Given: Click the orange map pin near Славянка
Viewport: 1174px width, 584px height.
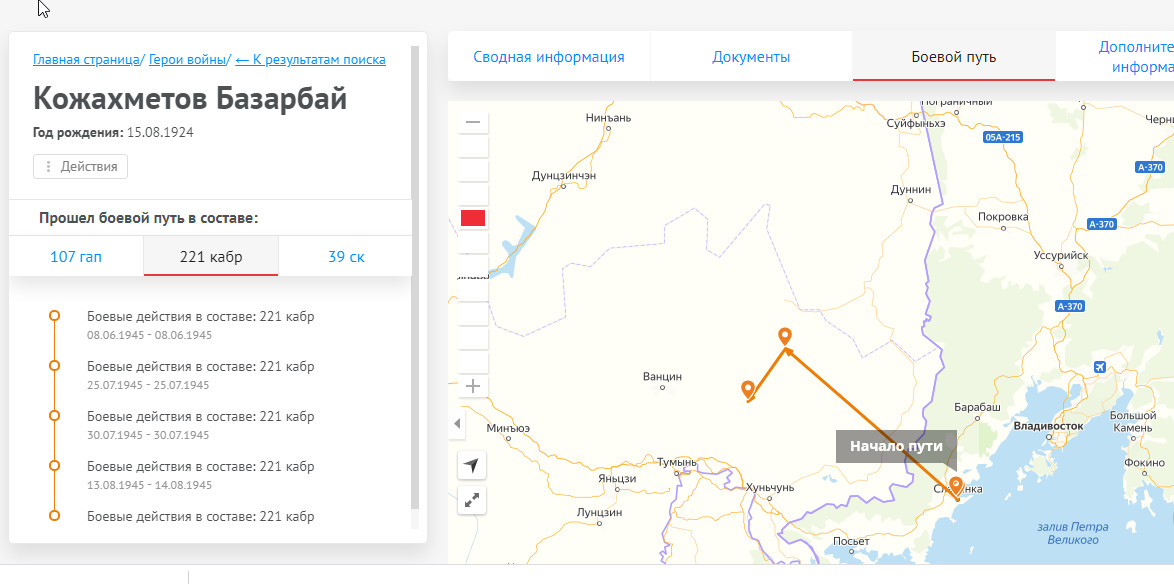Looking at the screenshot, I should pos(956,486).
